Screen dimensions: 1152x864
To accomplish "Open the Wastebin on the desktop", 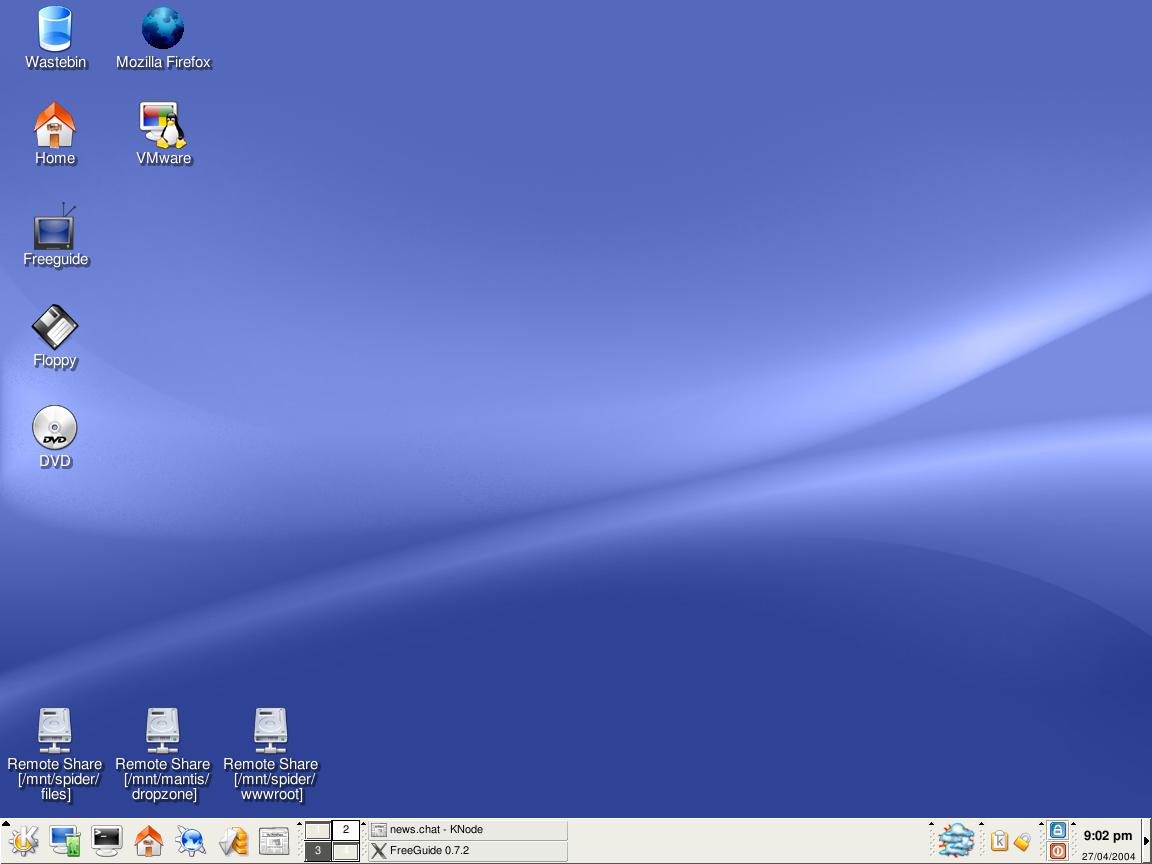I will click(x=55, y=30).
